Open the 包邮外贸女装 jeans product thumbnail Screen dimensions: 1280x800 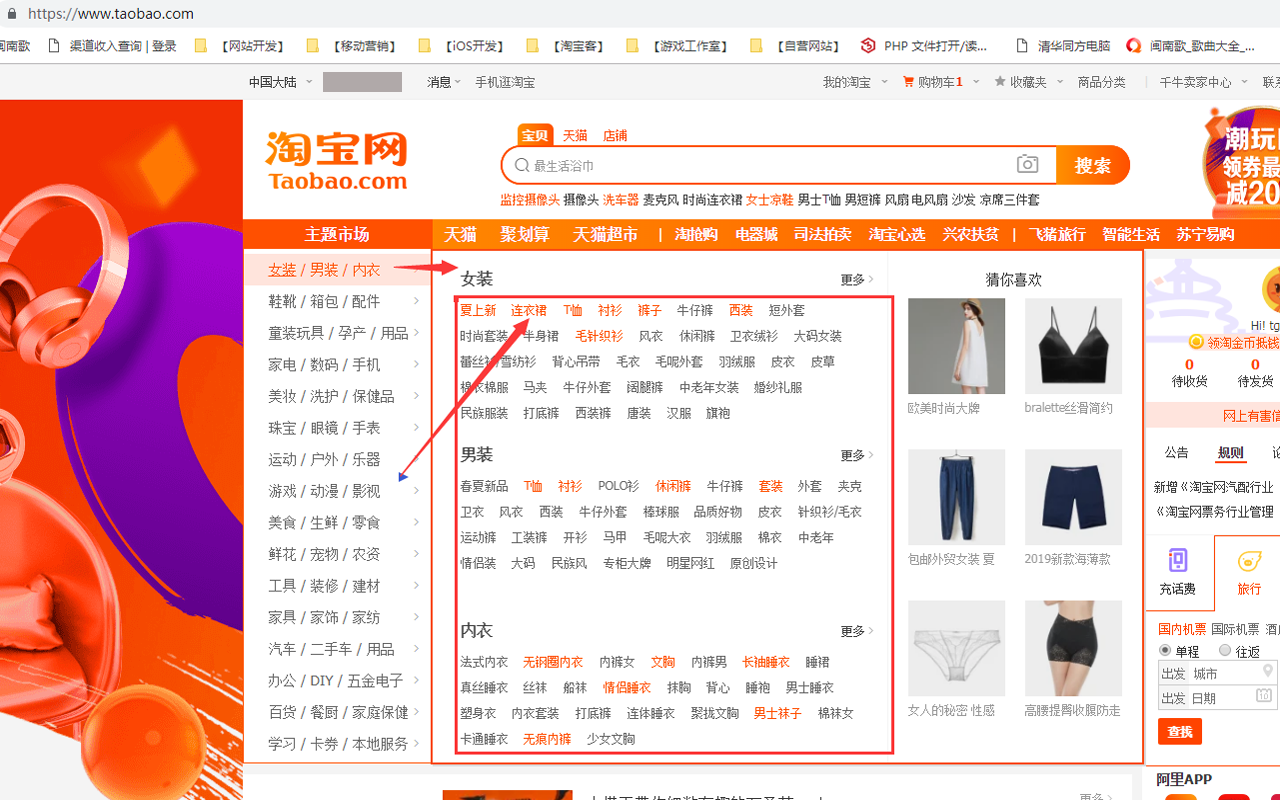click(956, 497)
